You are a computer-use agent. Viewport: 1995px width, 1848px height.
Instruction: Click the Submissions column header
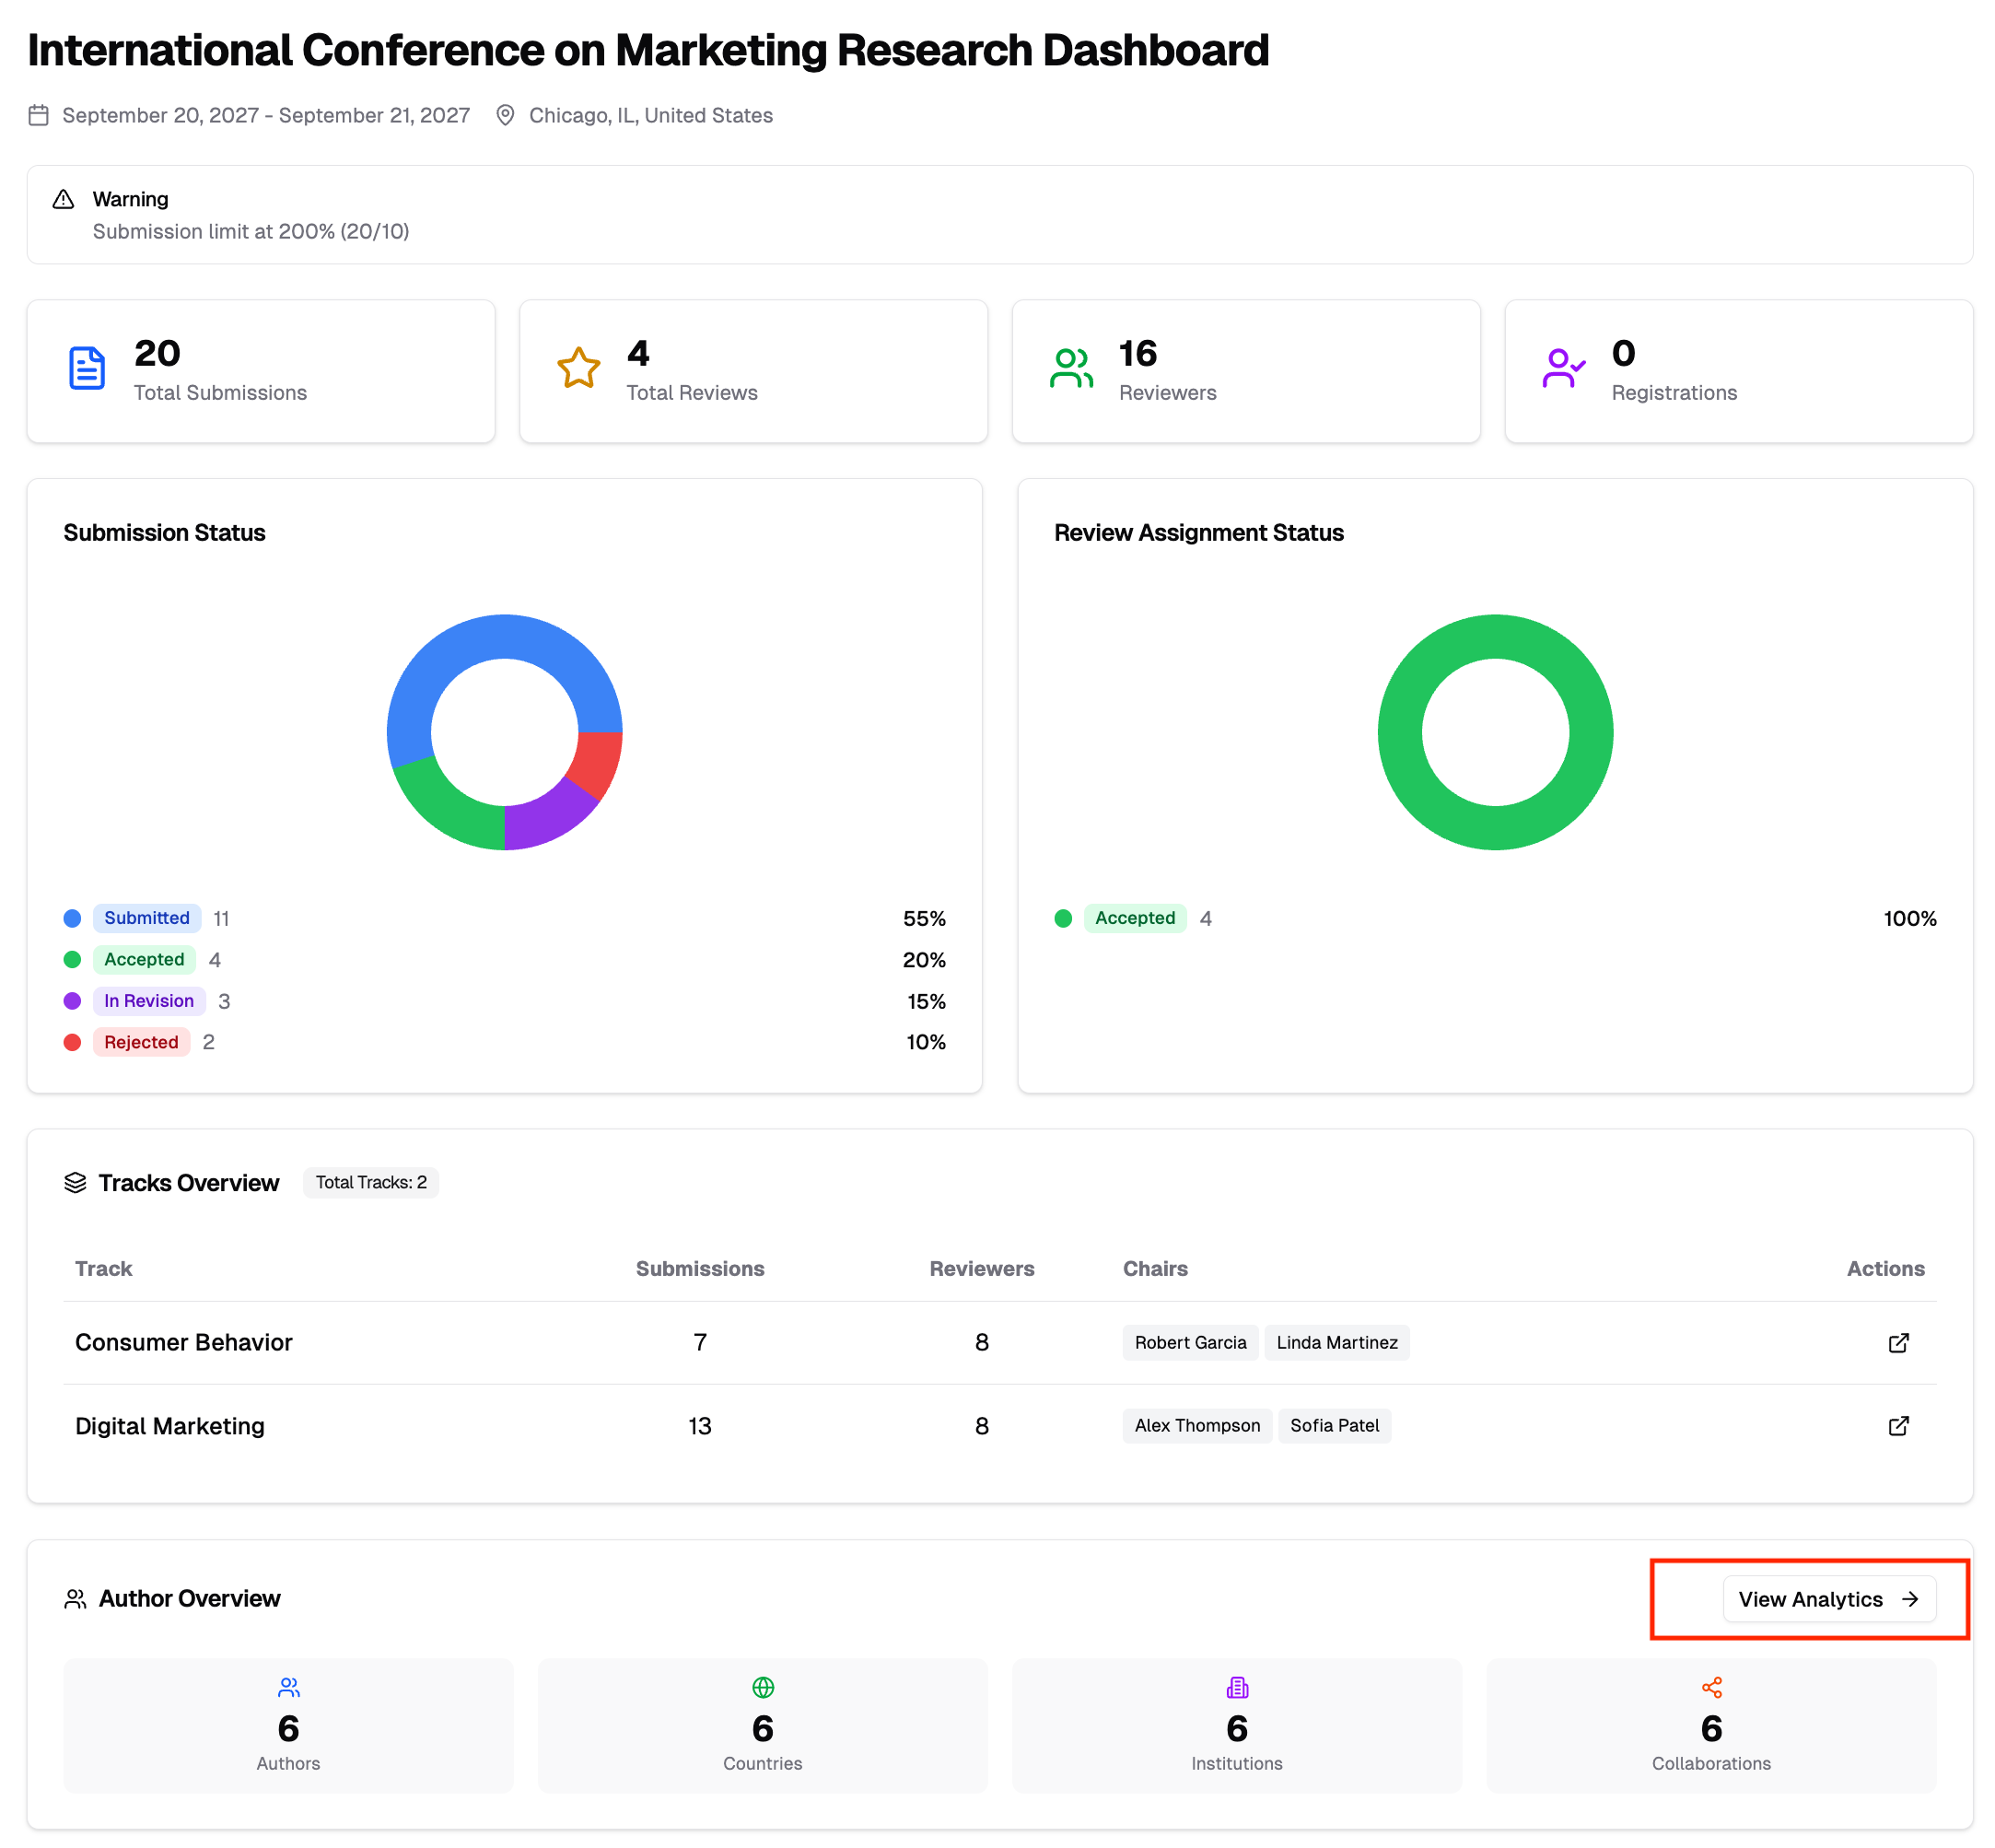699,1268
